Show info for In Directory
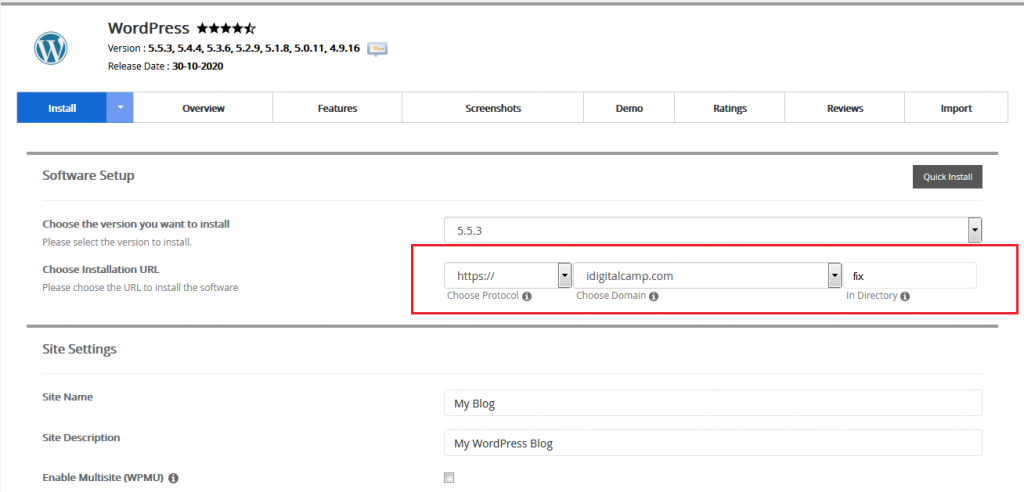The height and width of the screenshot is (492, 1024). (x=905, y=296)
